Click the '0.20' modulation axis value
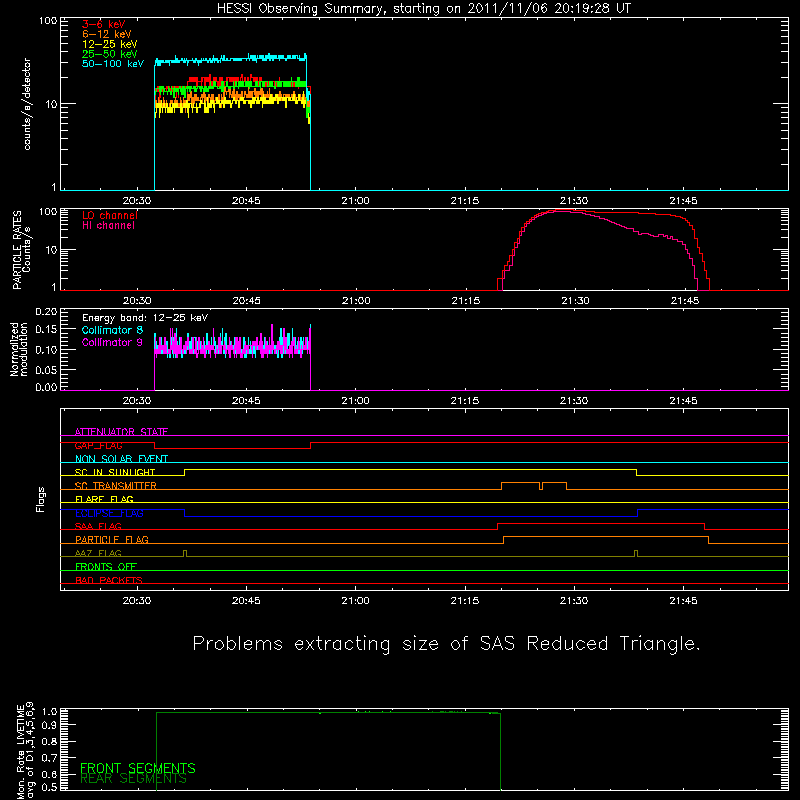 click(x=46, y=311)
